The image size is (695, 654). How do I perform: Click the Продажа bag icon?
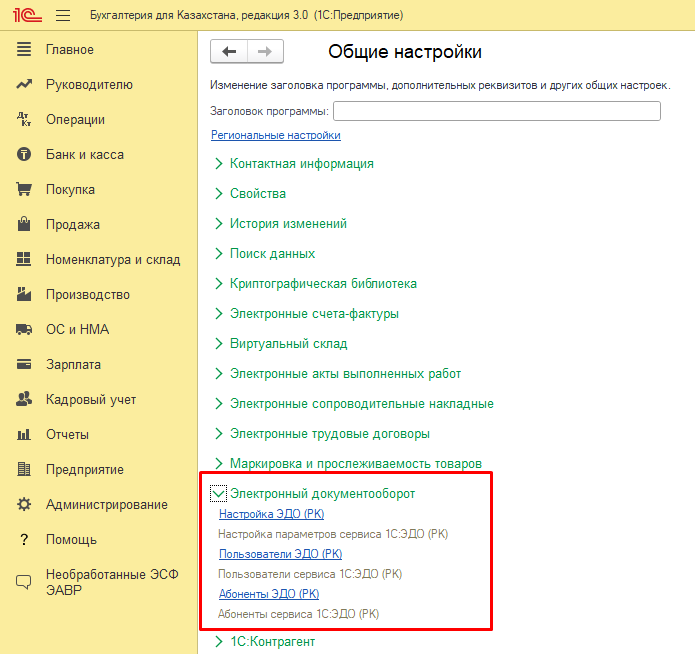tap(24, 224)
